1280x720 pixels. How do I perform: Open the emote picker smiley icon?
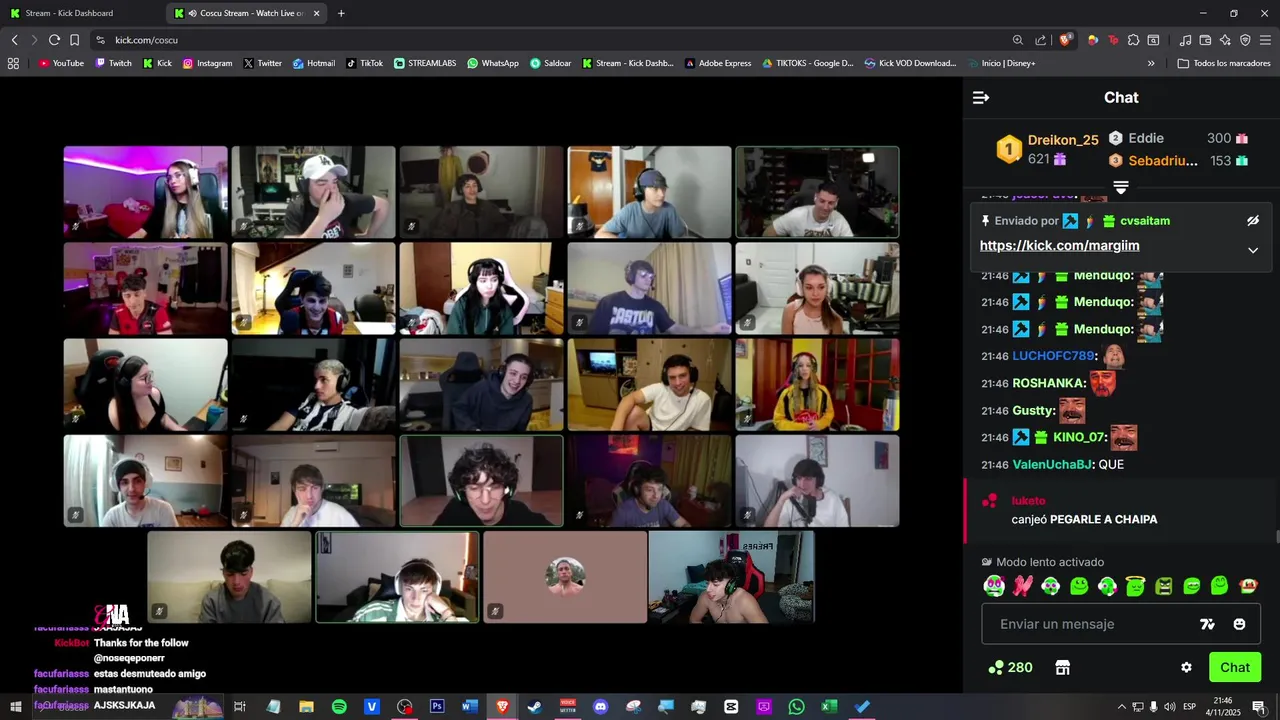[x=1239, y=624]
